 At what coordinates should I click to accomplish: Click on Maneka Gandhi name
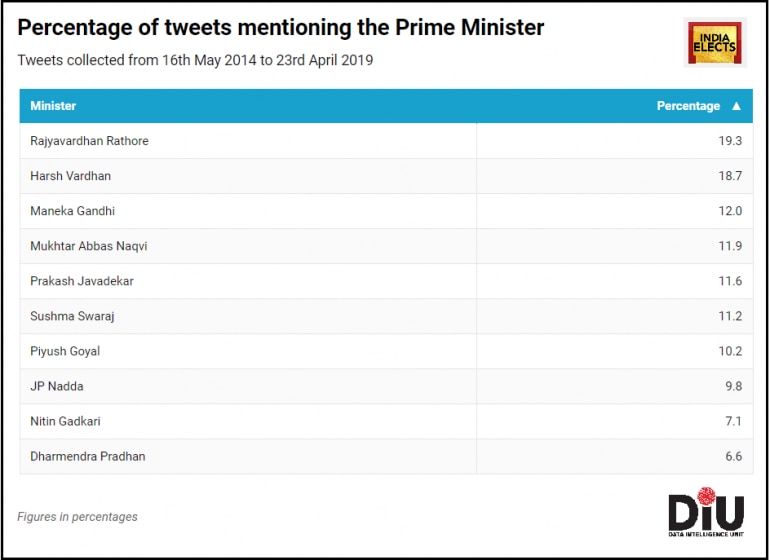[x=72, y=211]
